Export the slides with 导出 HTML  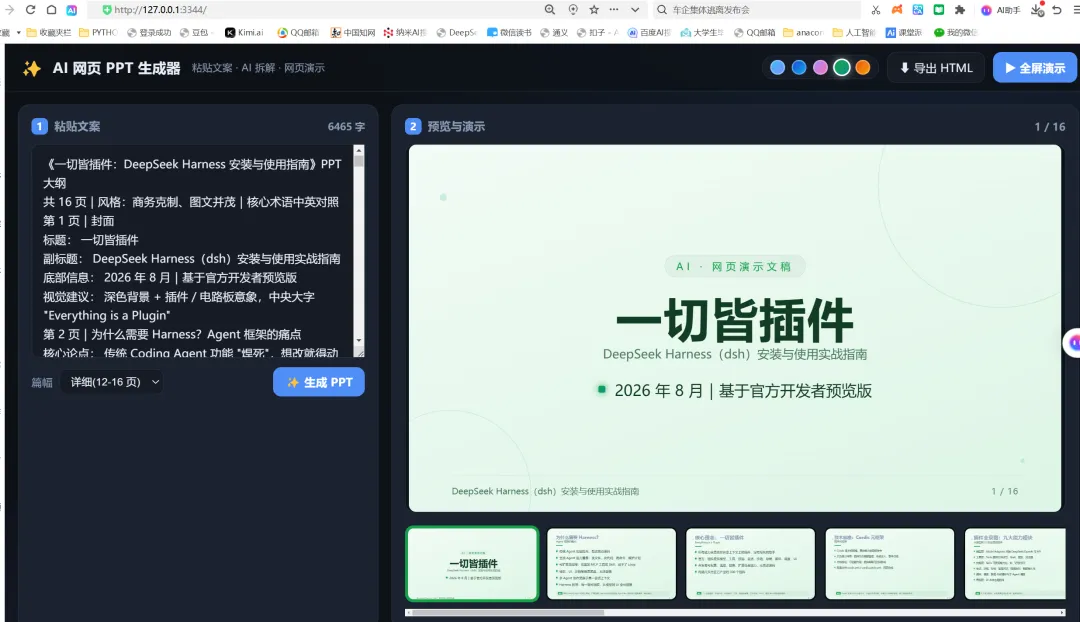pyautogui.click(x=936, y=68)
